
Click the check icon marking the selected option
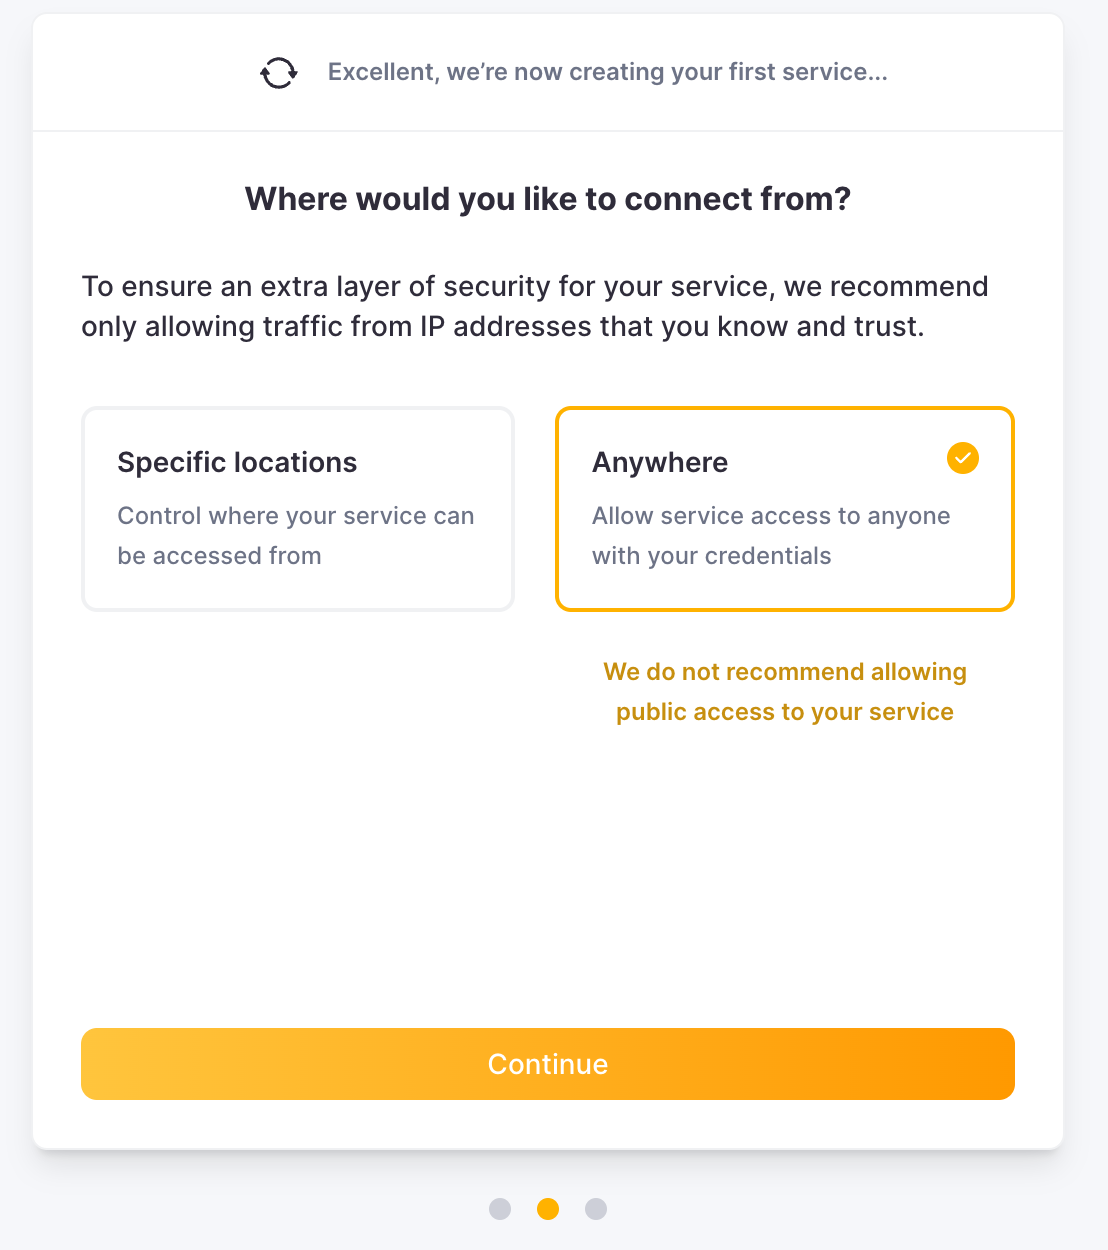click(x=962, y=458)
